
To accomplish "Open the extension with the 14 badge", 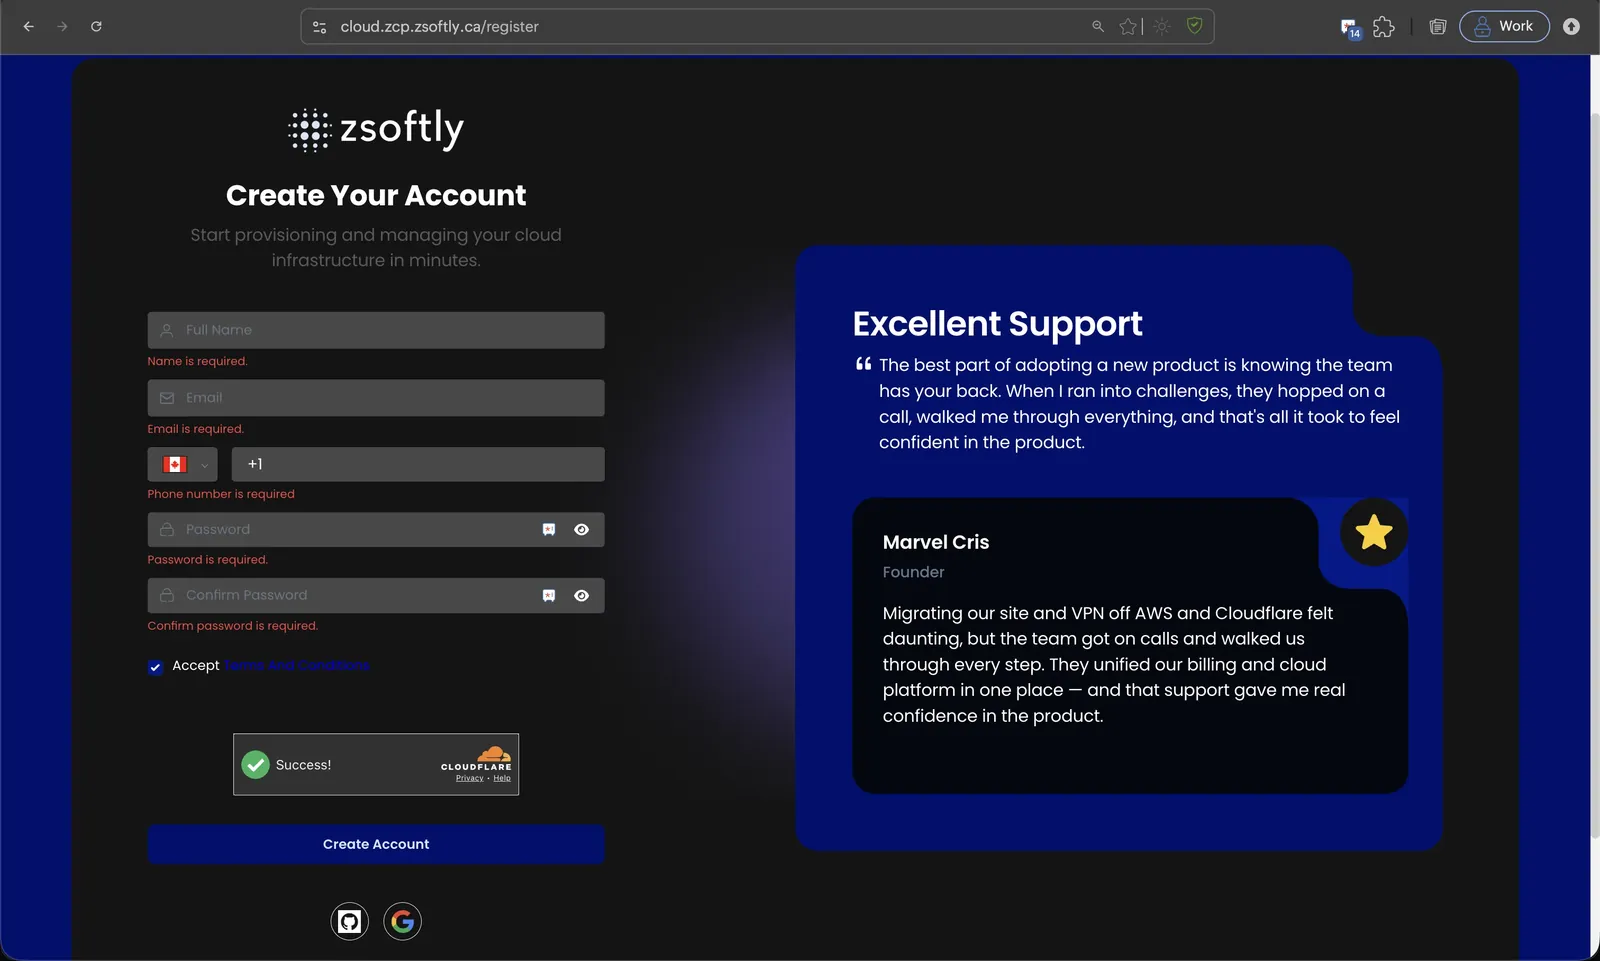I will tap(1350, 28).
